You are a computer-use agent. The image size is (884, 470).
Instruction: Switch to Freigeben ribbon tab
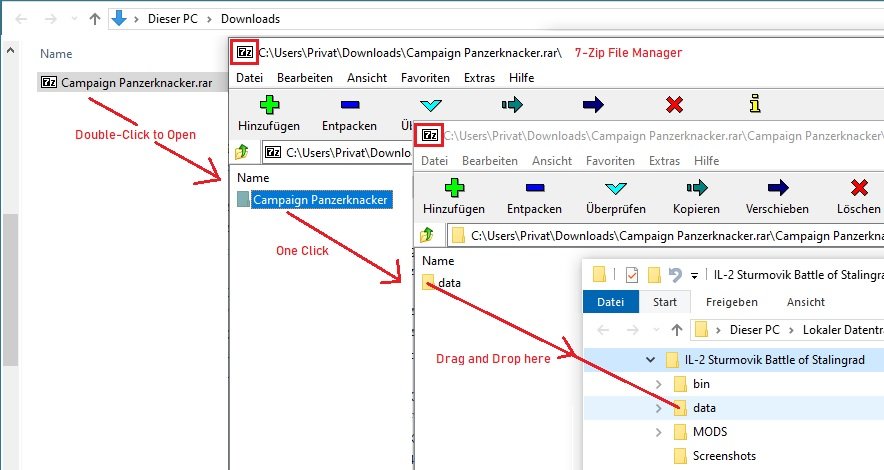(732, 302)
